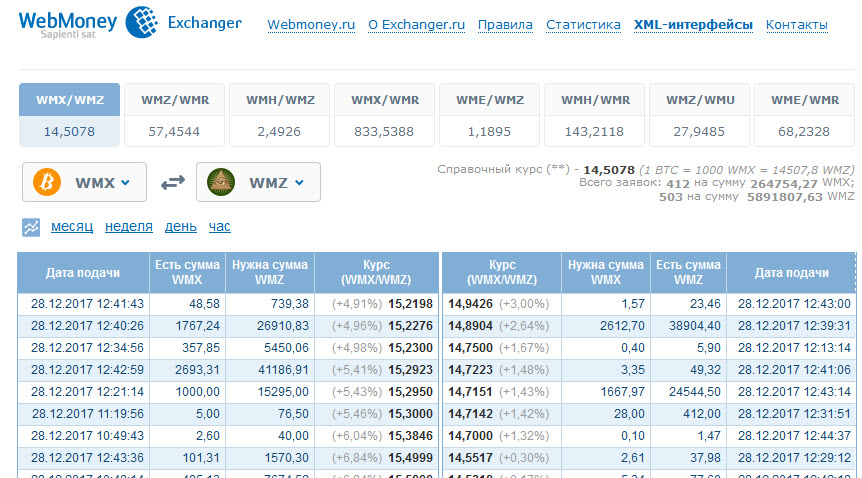This screenshot has height=478, width=862.
Task: Open the WME/WMZ pair tab
Action: 489,100
